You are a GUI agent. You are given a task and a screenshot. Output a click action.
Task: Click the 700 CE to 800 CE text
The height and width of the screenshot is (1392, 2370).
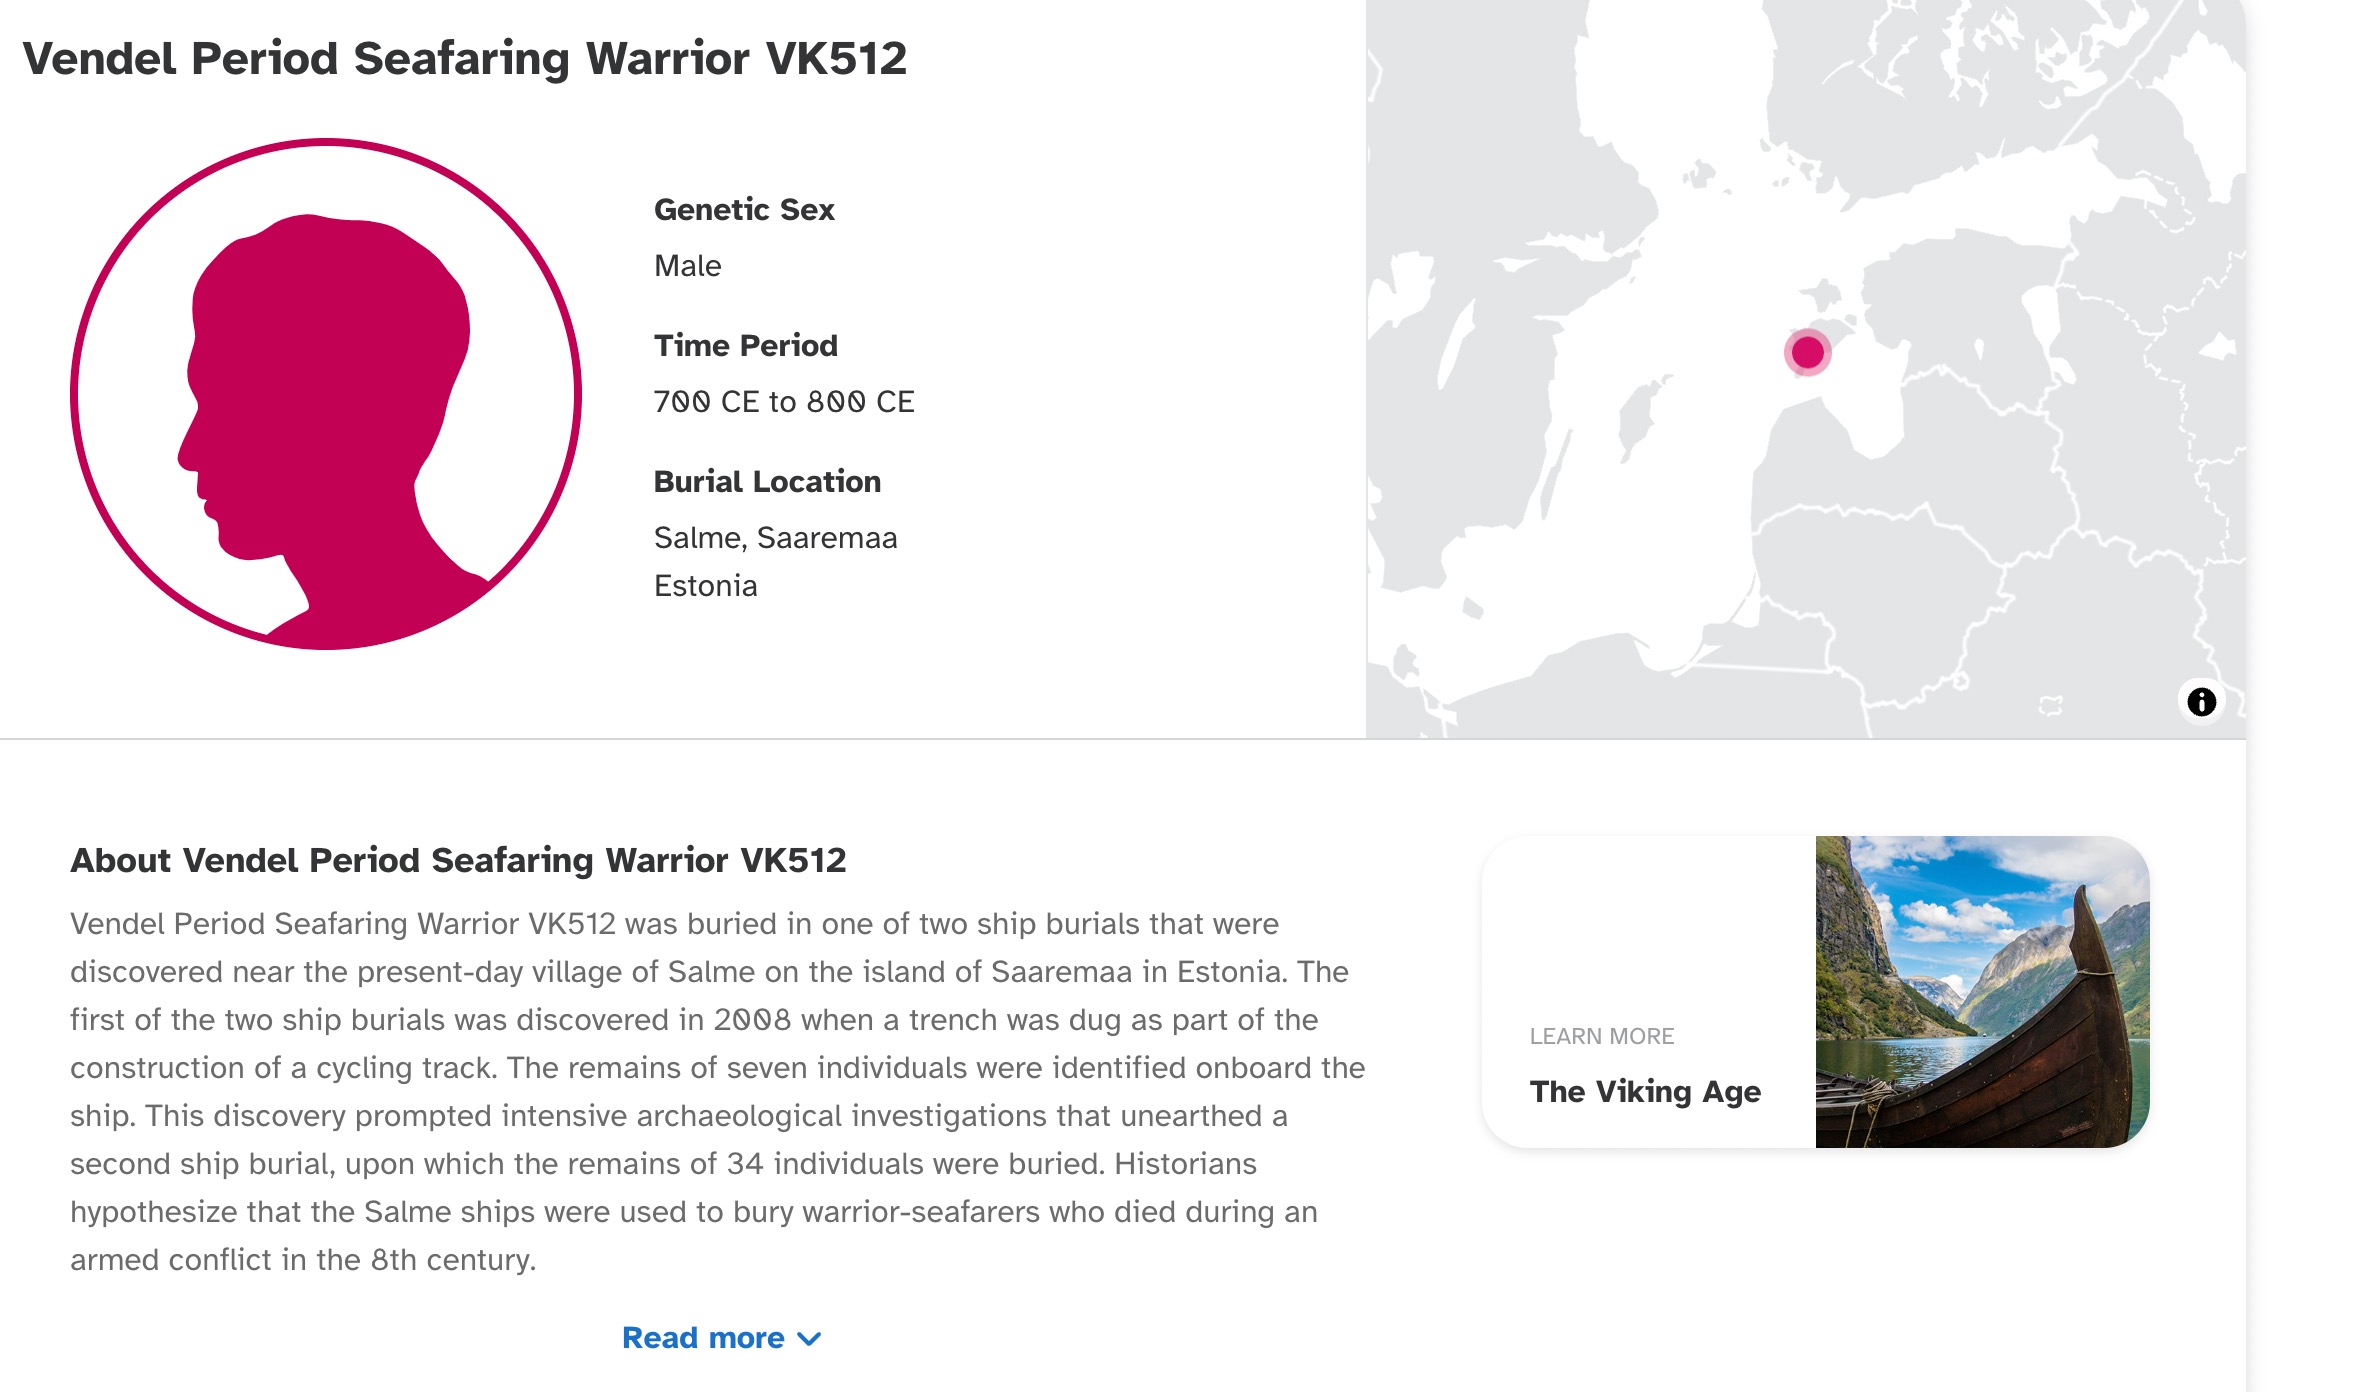coord(784,402)
